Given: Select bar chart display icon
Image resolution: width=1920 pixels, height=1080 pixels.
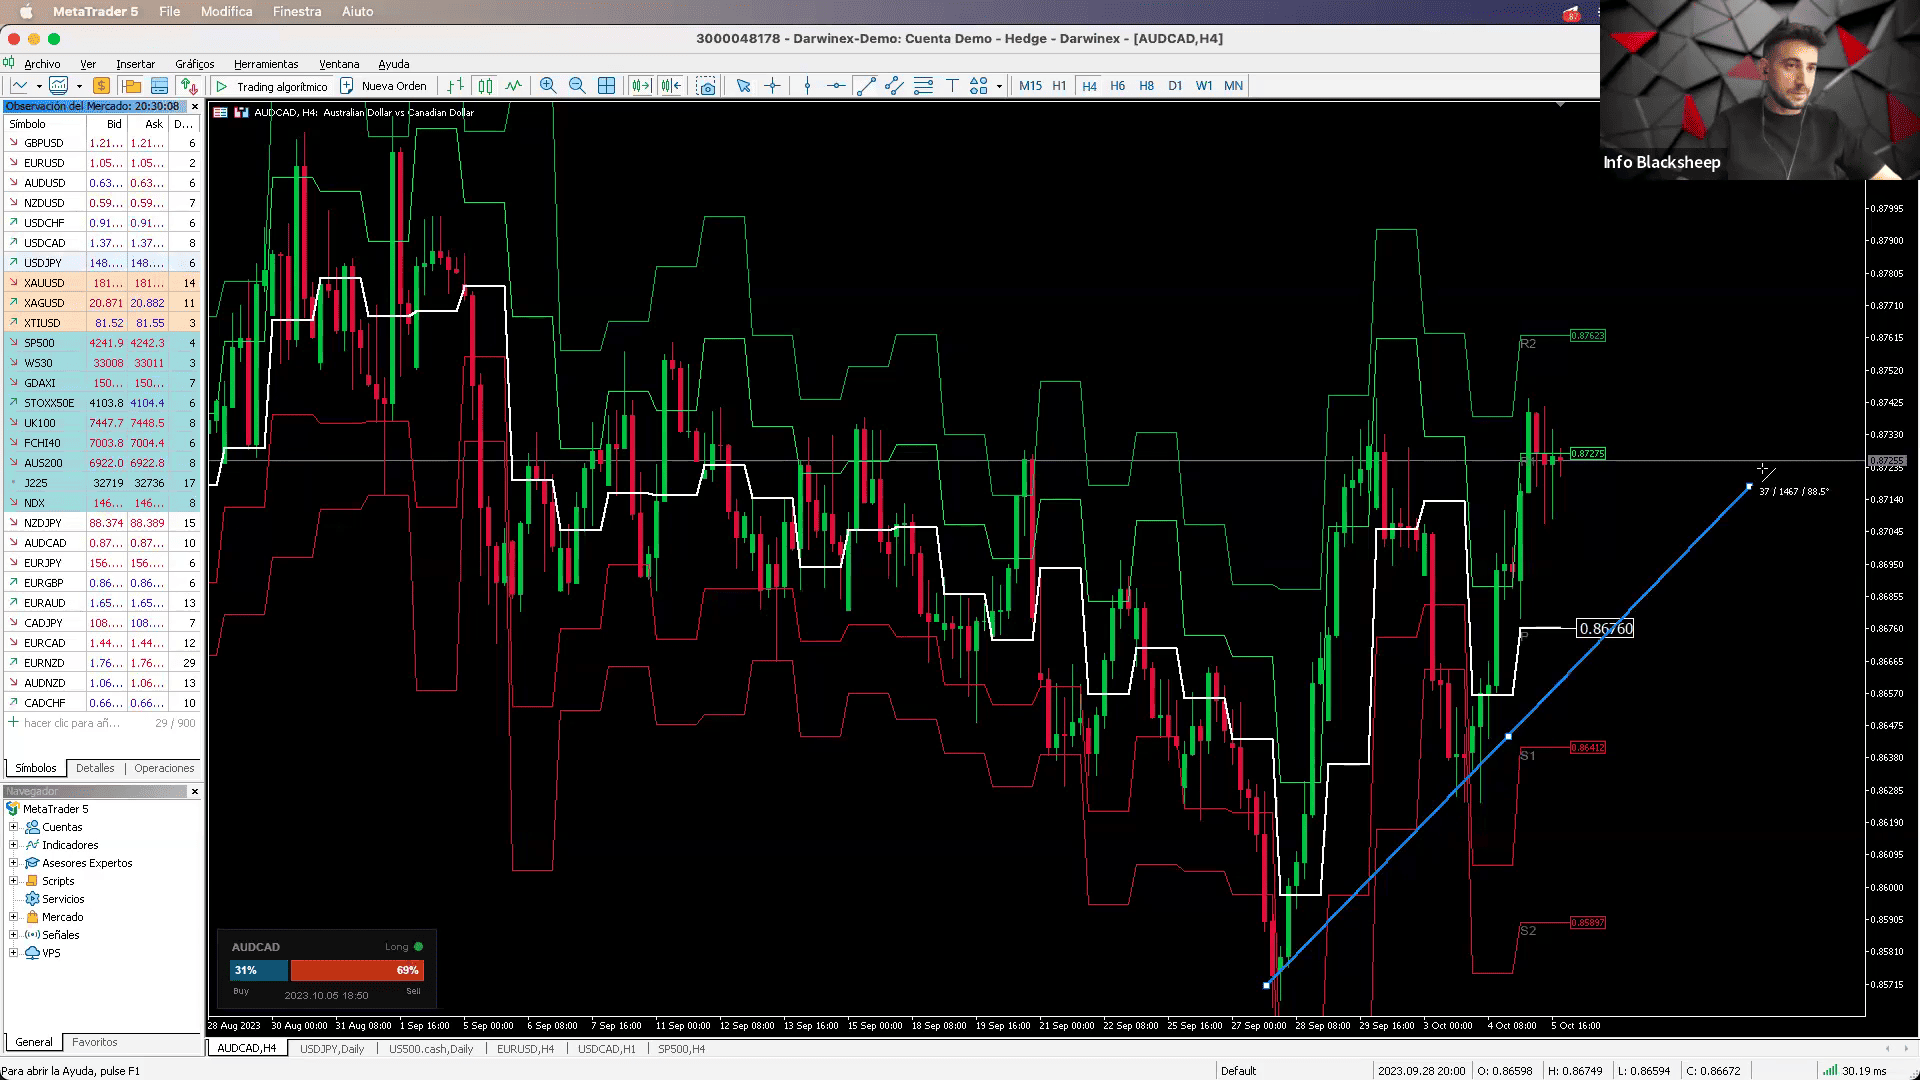Looking at the screenshot, I should pyautogui.click(x=456, y=86).
